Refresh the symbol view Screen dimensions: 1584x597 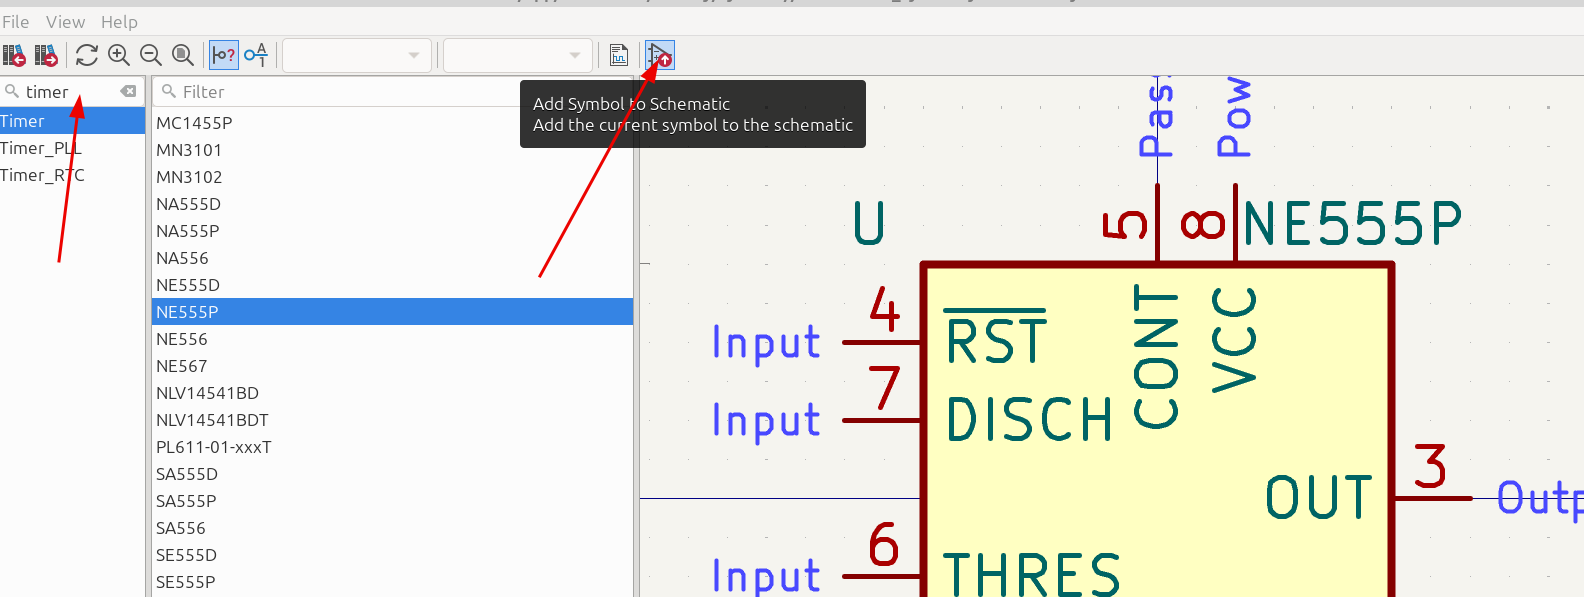click(87, 55)
